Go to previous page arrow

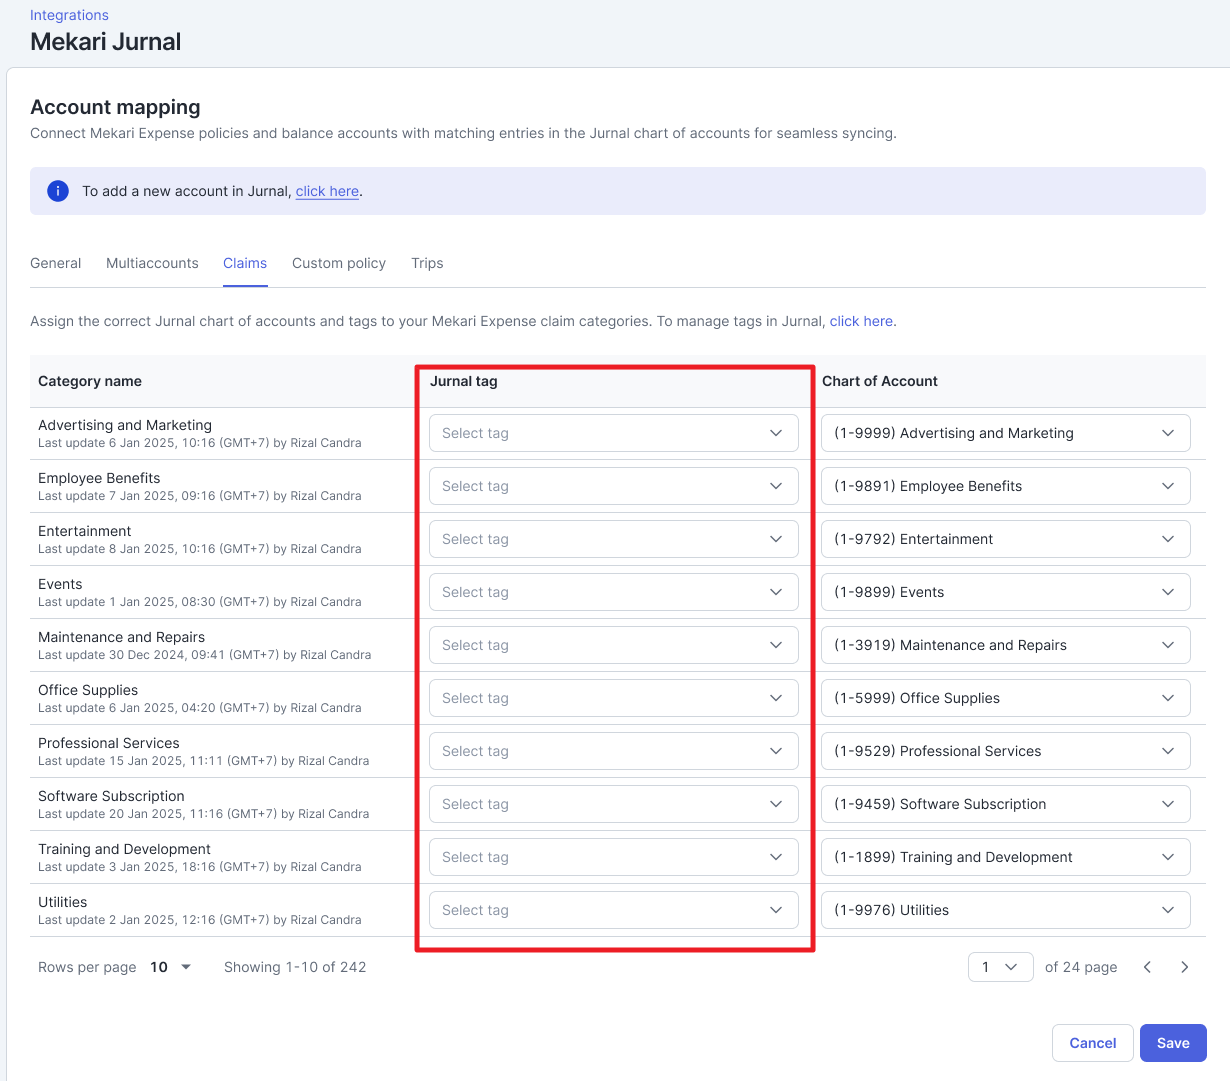[x=1147, y=967]
